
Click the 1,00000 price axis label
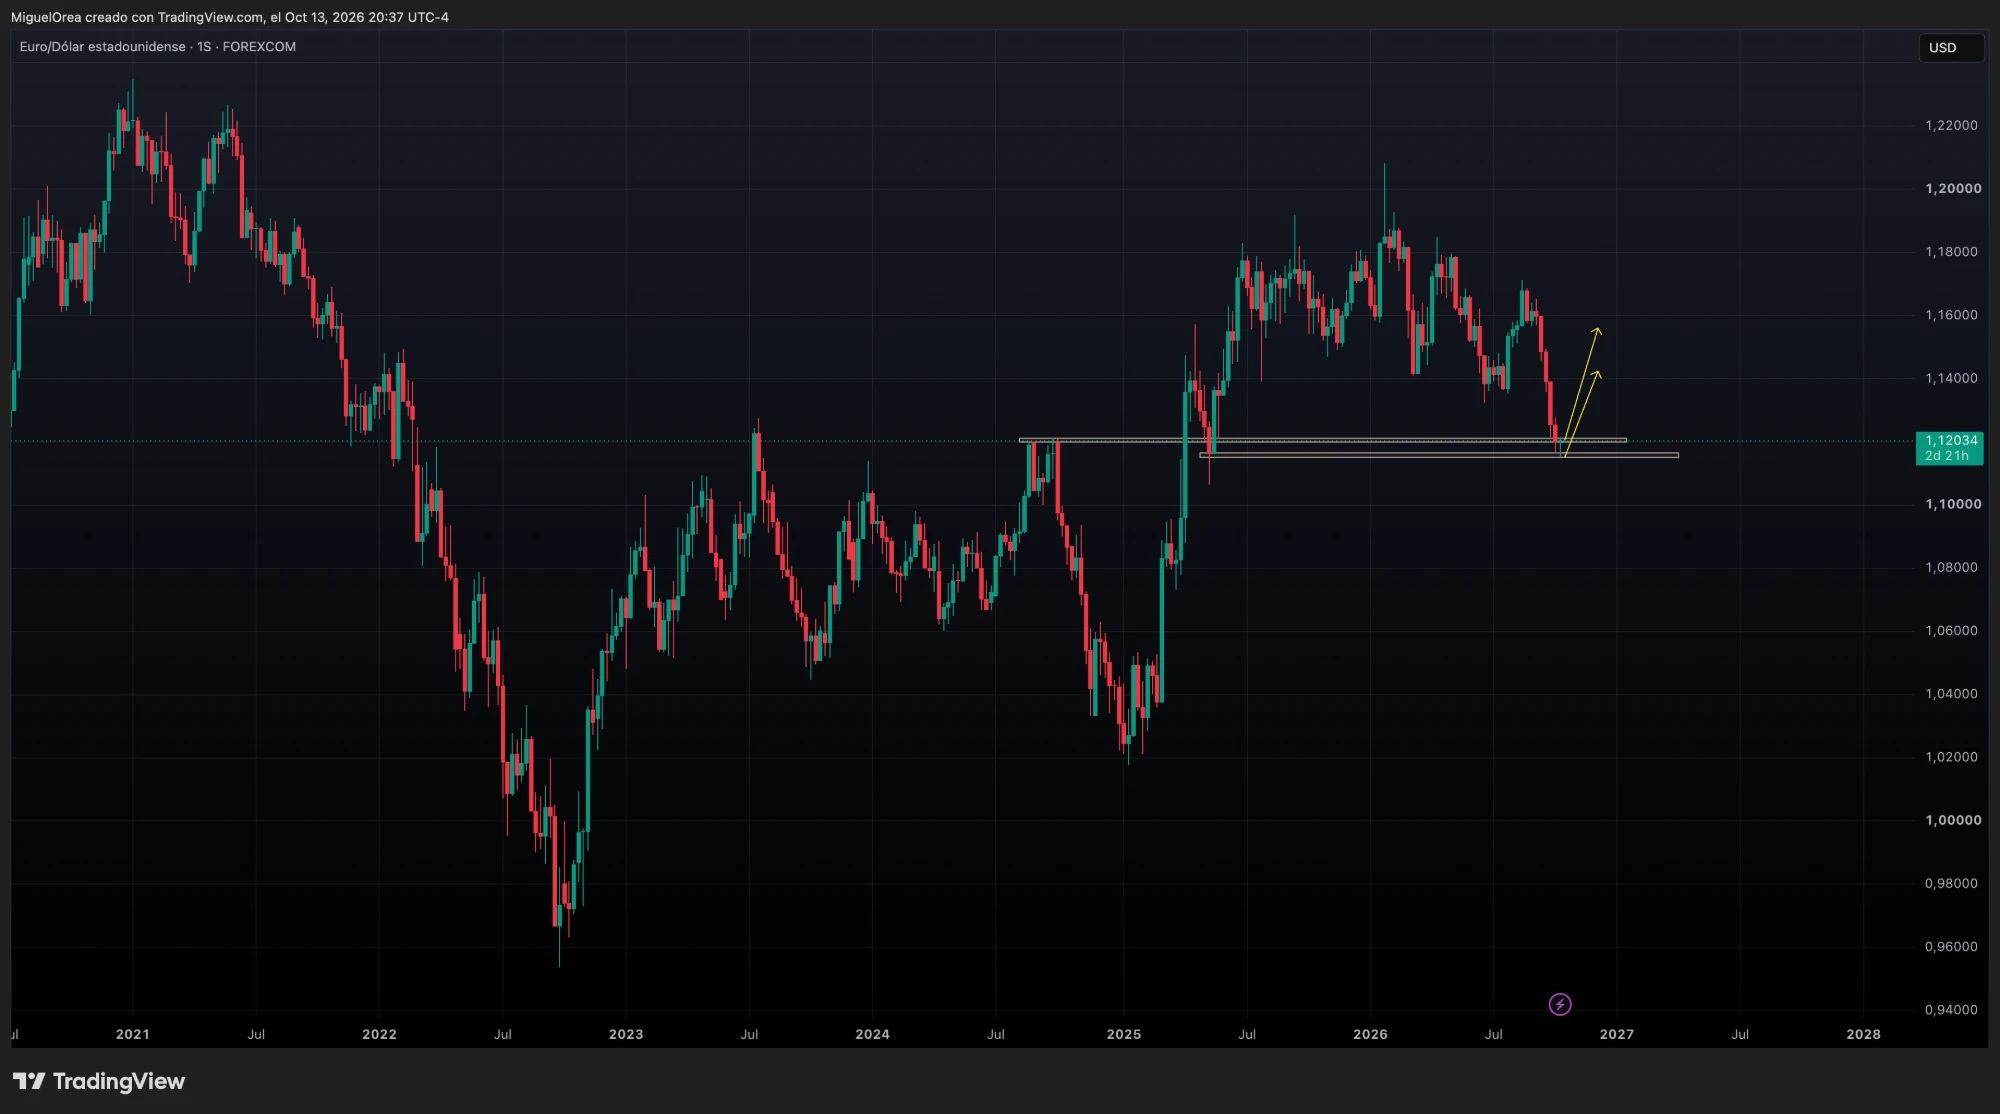pyautogui.click(x=1952, y=820)
